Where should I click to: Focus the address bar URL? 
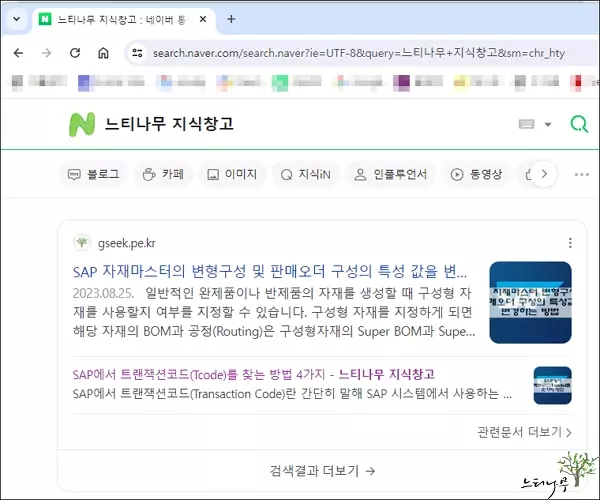click(359, 53)
